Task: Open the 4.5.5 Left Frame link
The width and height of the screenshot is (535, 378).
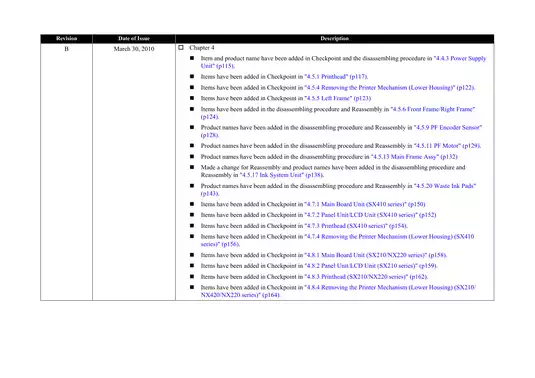Action: click(338, 99)
